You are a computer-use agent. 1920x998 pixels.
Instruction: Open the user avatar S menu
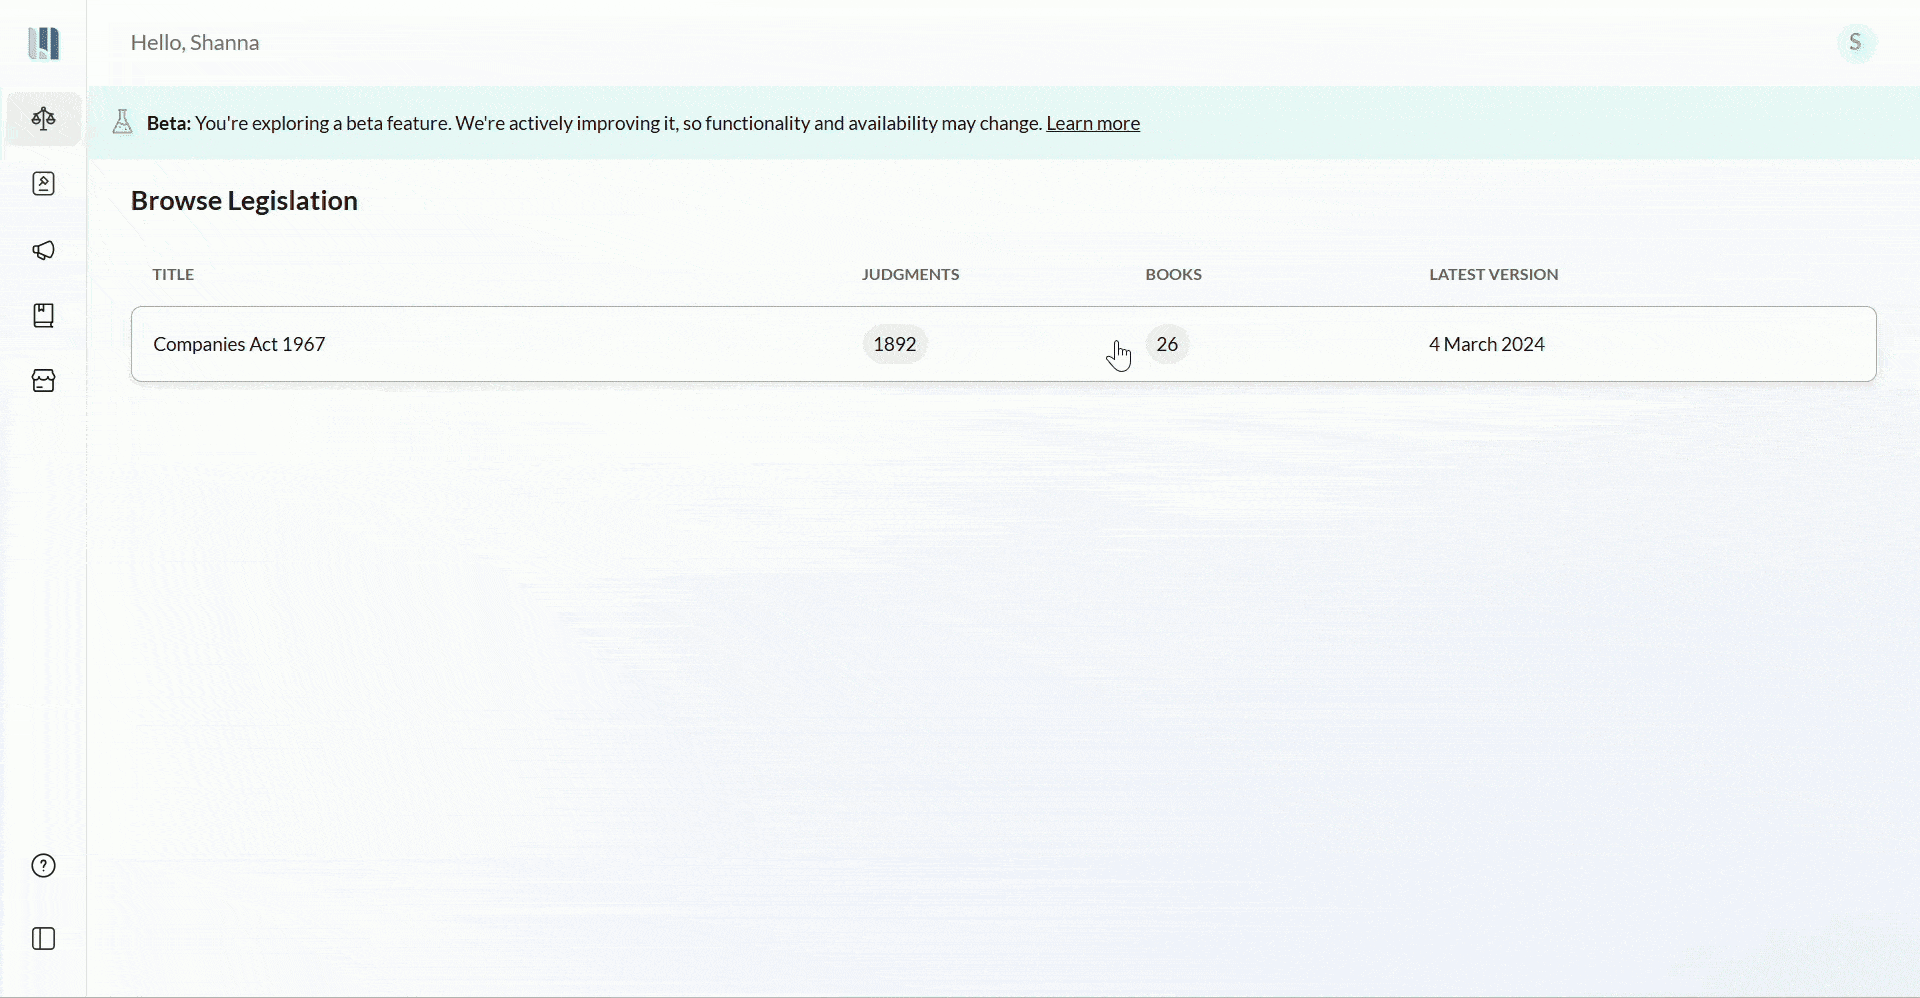[1857, 43]
